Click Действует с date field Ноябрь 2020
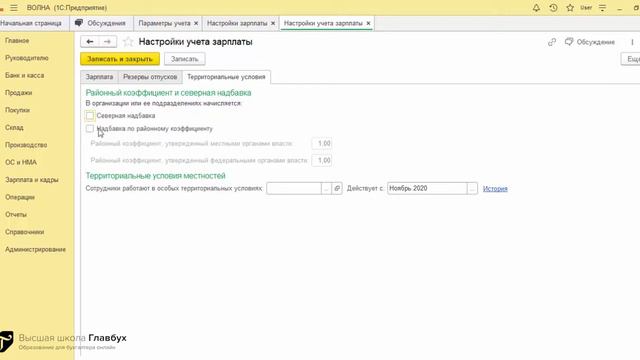 pos(427,188)
